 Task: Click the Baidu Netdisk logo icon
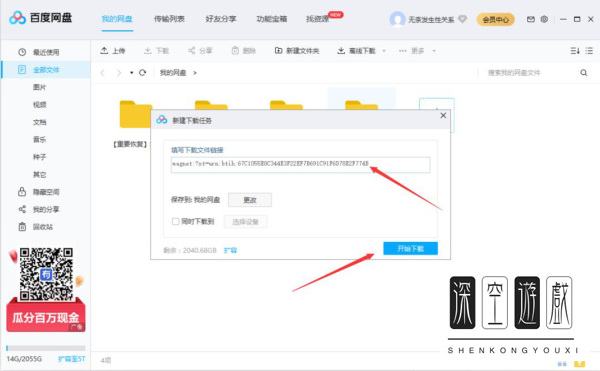[x=17, y=18]
